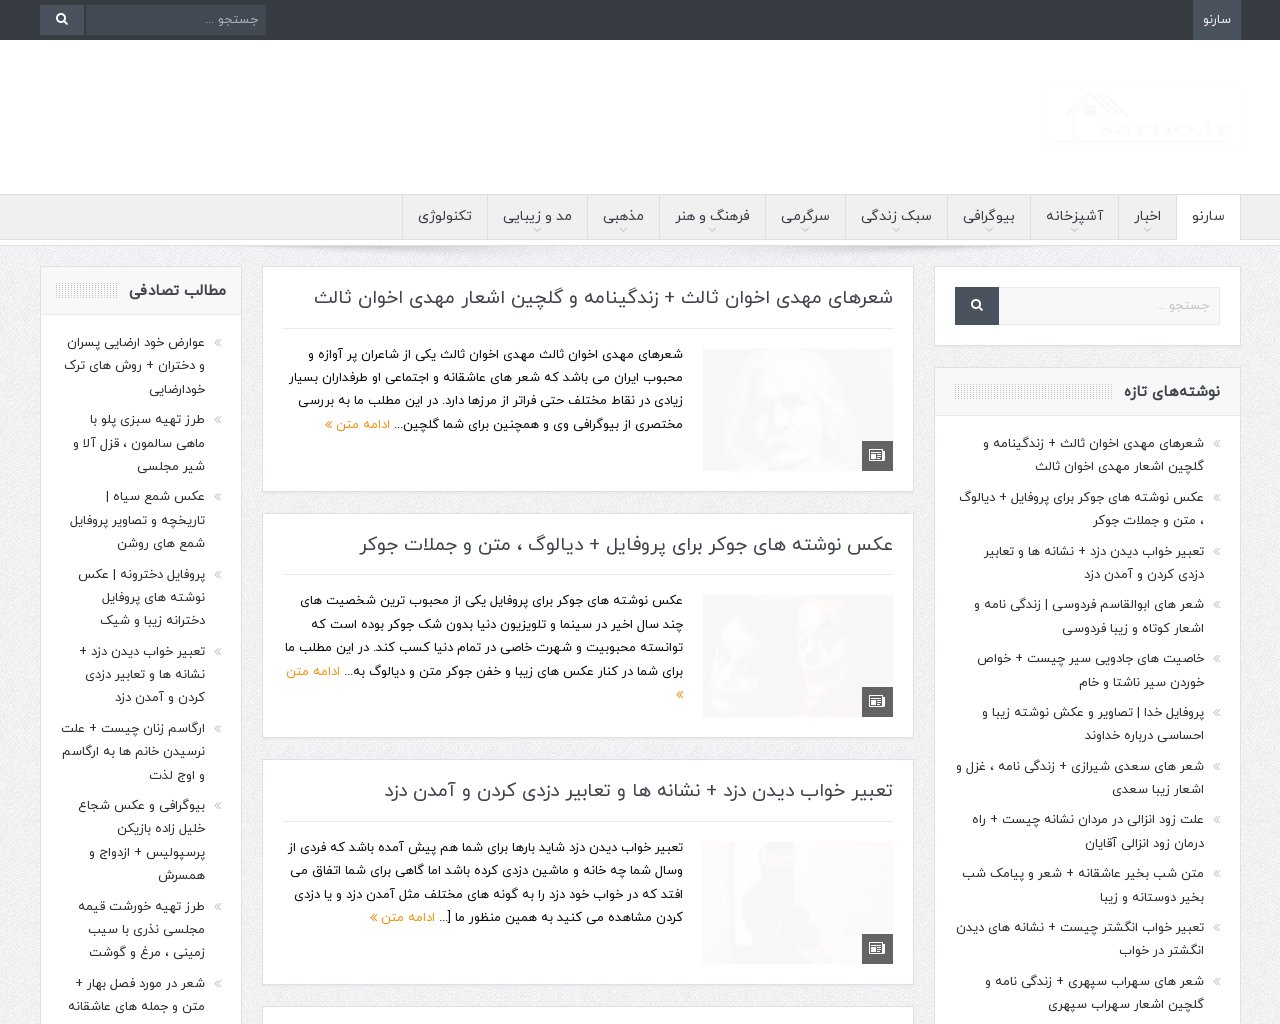Toggle the فرهنگ و هنر menu expander

click(712, 229)
